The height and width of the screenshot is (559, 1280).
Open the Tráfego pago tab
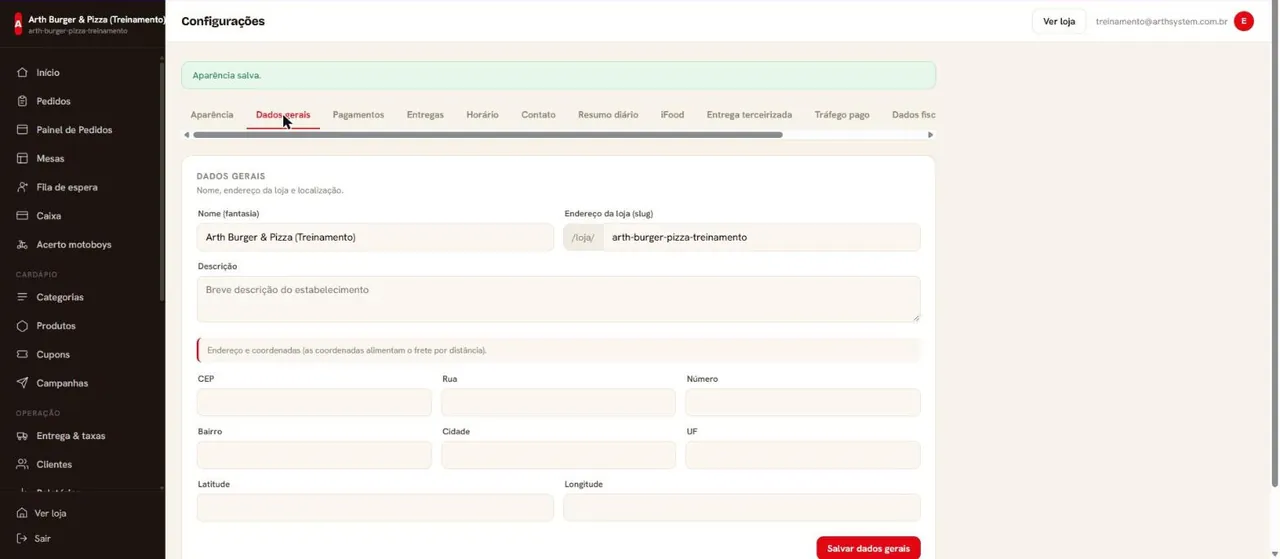[842, 115]
